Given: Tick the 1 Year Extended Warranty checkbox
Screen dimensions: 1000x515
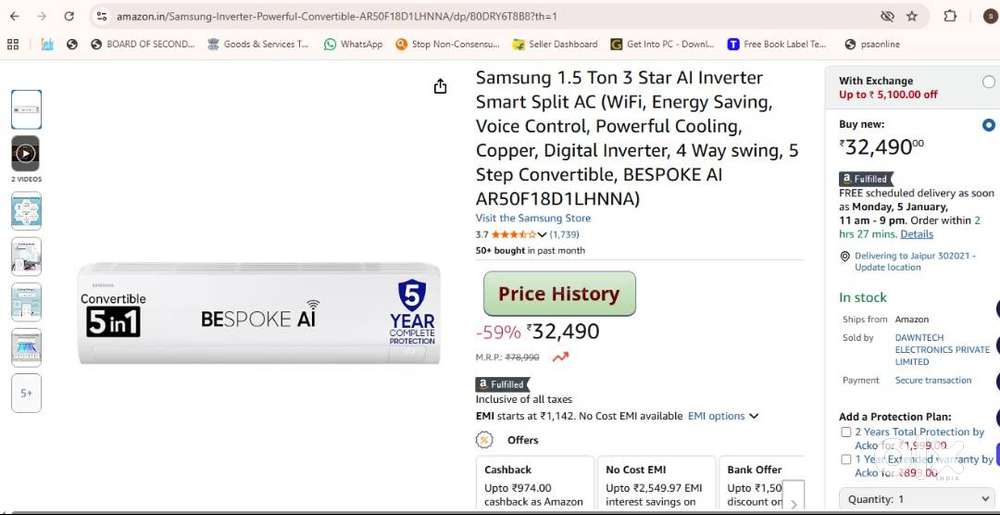Looking at the screenshot, I should [x=846, y=459].
